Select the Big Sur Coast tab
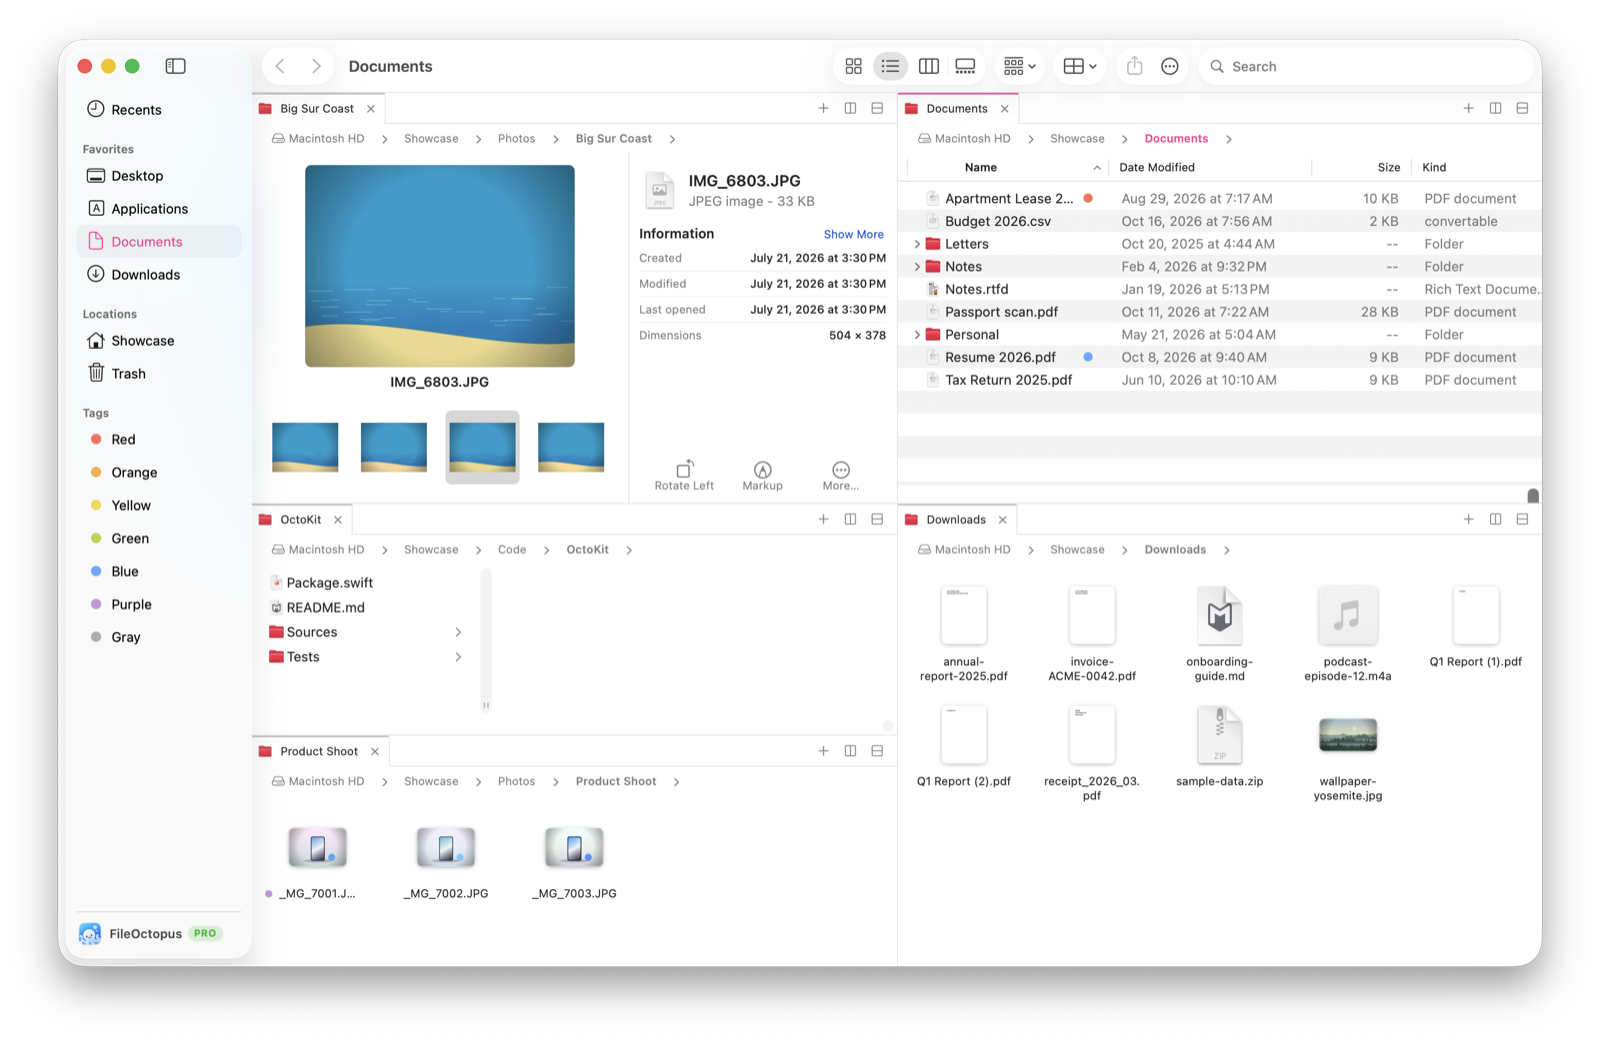 point(317,108)
